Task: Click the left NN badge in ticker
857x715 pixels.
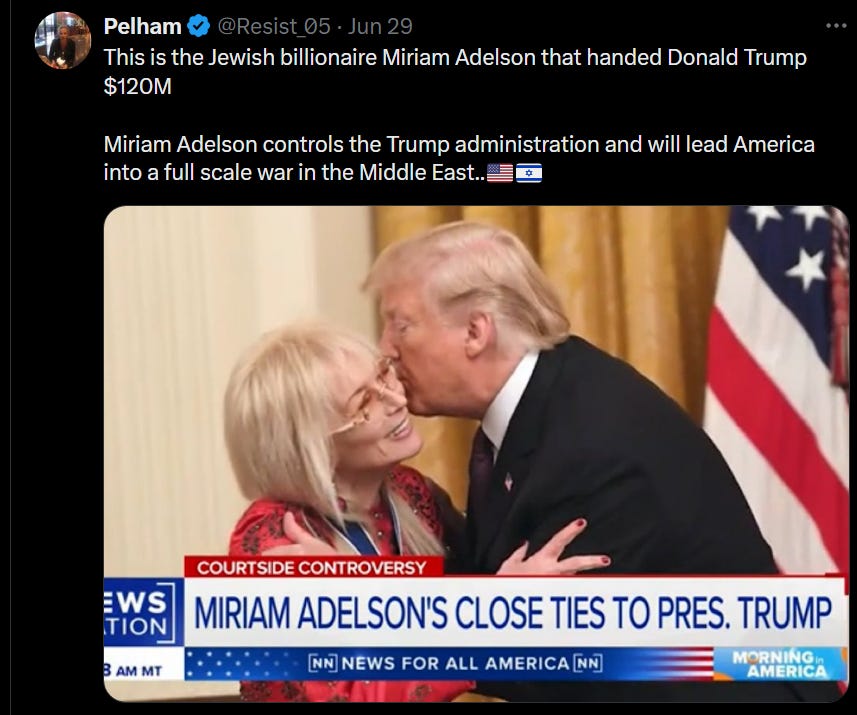Action: (x=324, y=663)
